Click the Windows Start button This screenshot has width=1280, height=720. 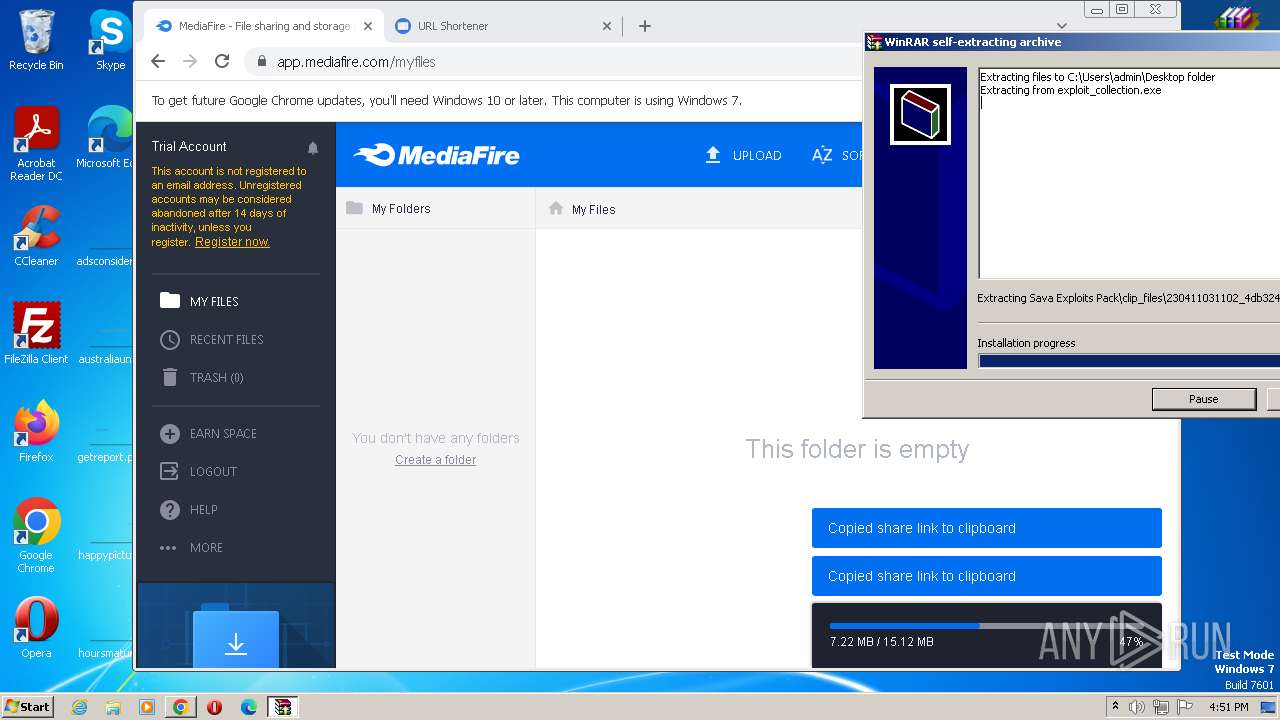coord(27,706)
